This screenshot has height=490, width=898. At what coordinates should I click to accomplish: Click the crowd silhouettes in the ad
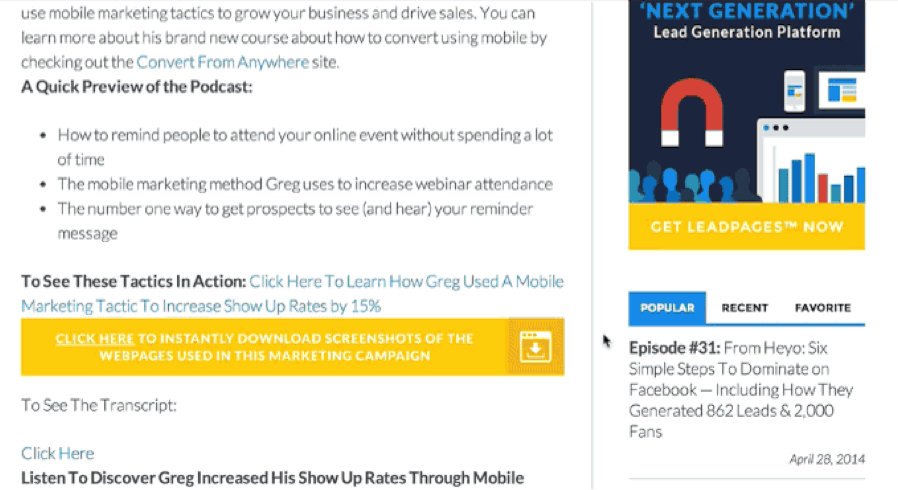695,182
